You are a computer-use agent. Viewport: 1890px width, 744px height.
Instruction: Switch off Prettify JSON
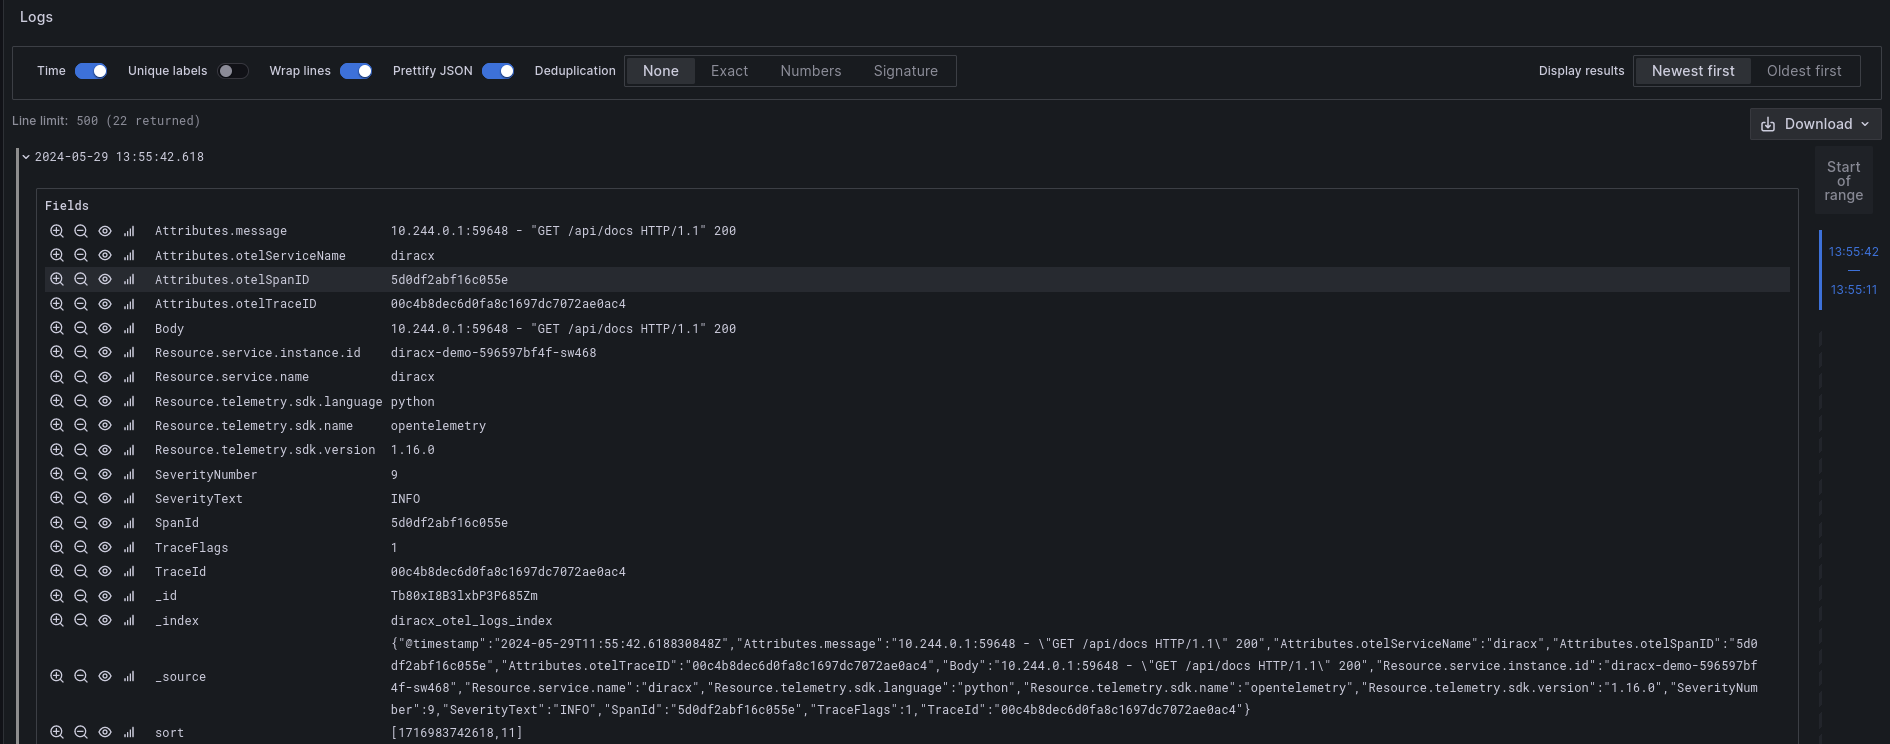coord(498,71)
